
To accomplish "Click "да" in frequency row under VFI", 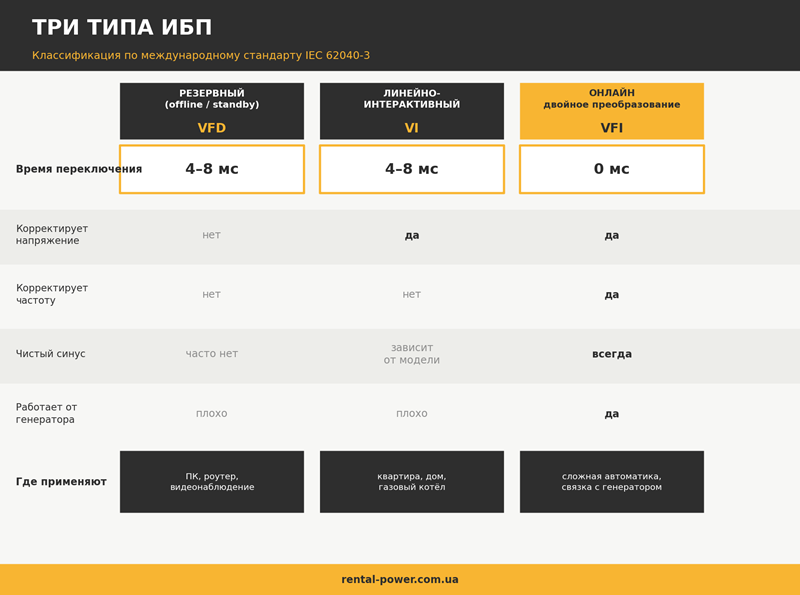I will click(612, 294).
